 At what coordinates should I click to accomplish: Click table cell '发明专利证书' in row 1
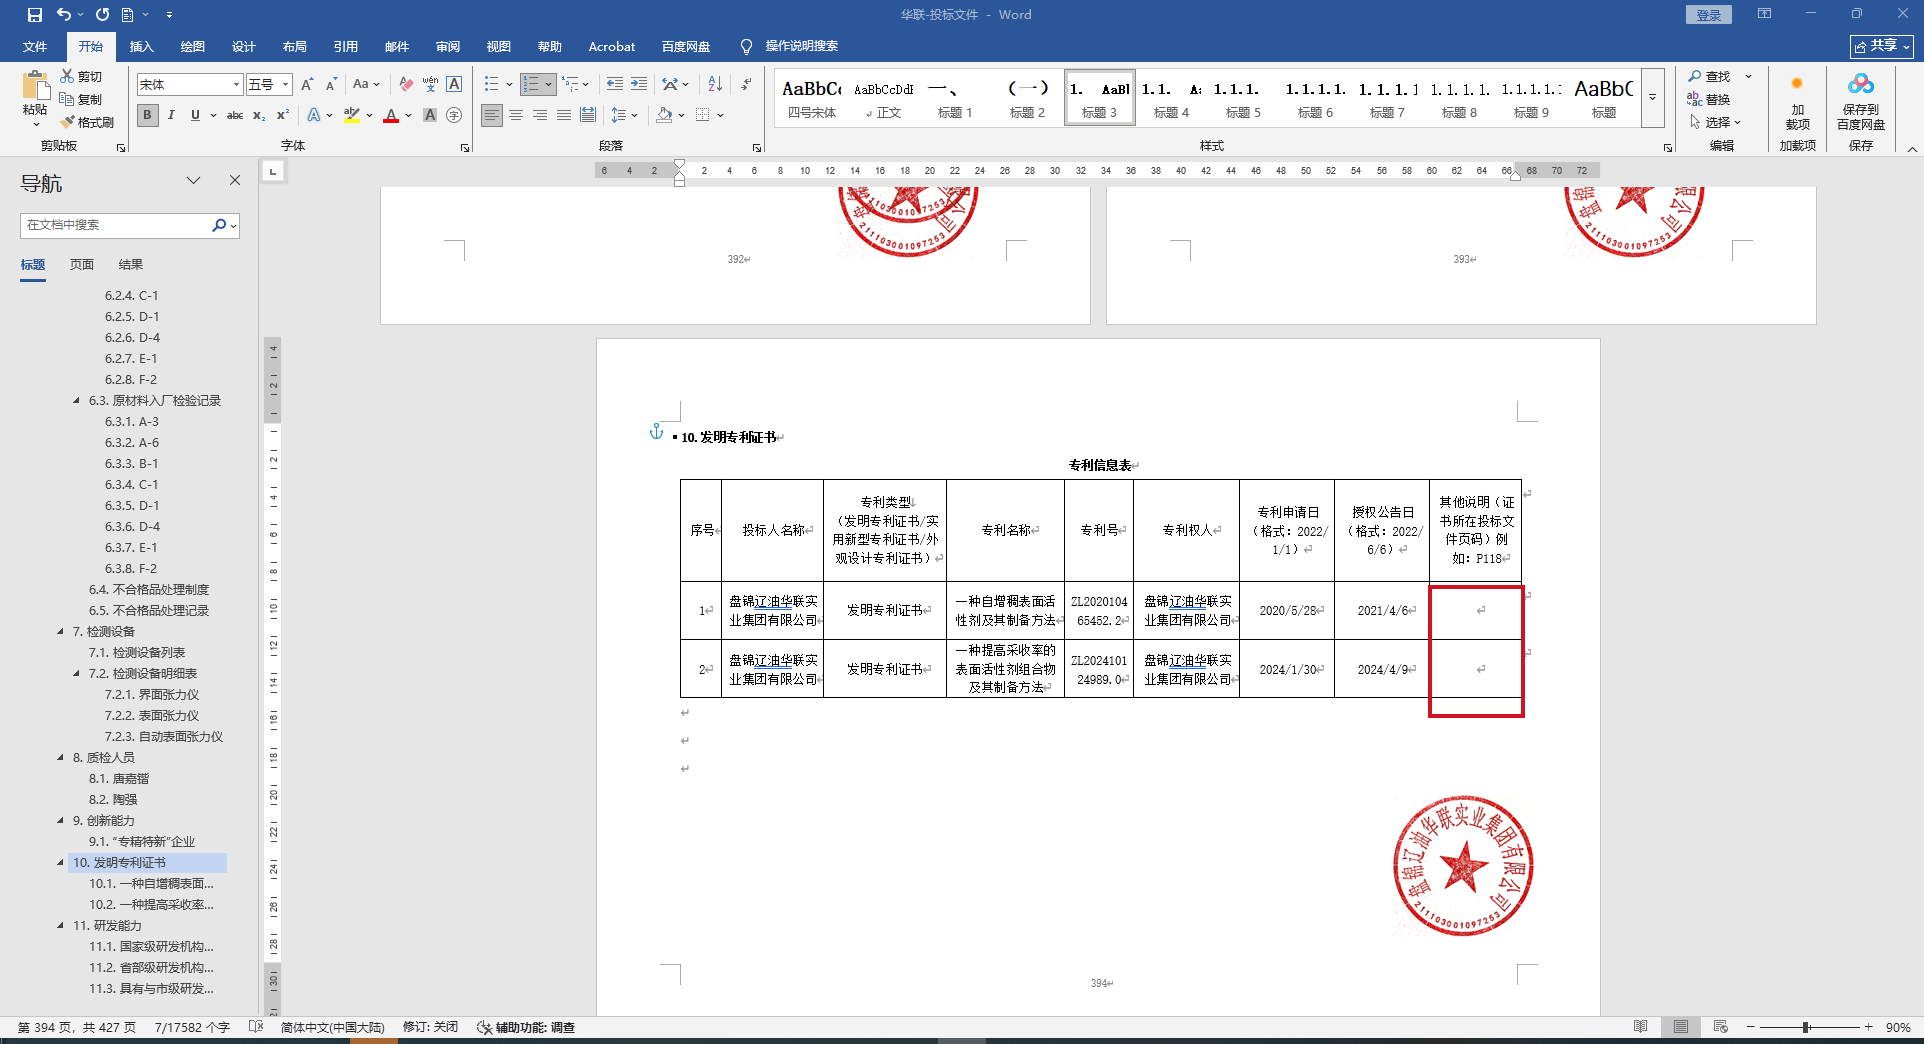885,610
